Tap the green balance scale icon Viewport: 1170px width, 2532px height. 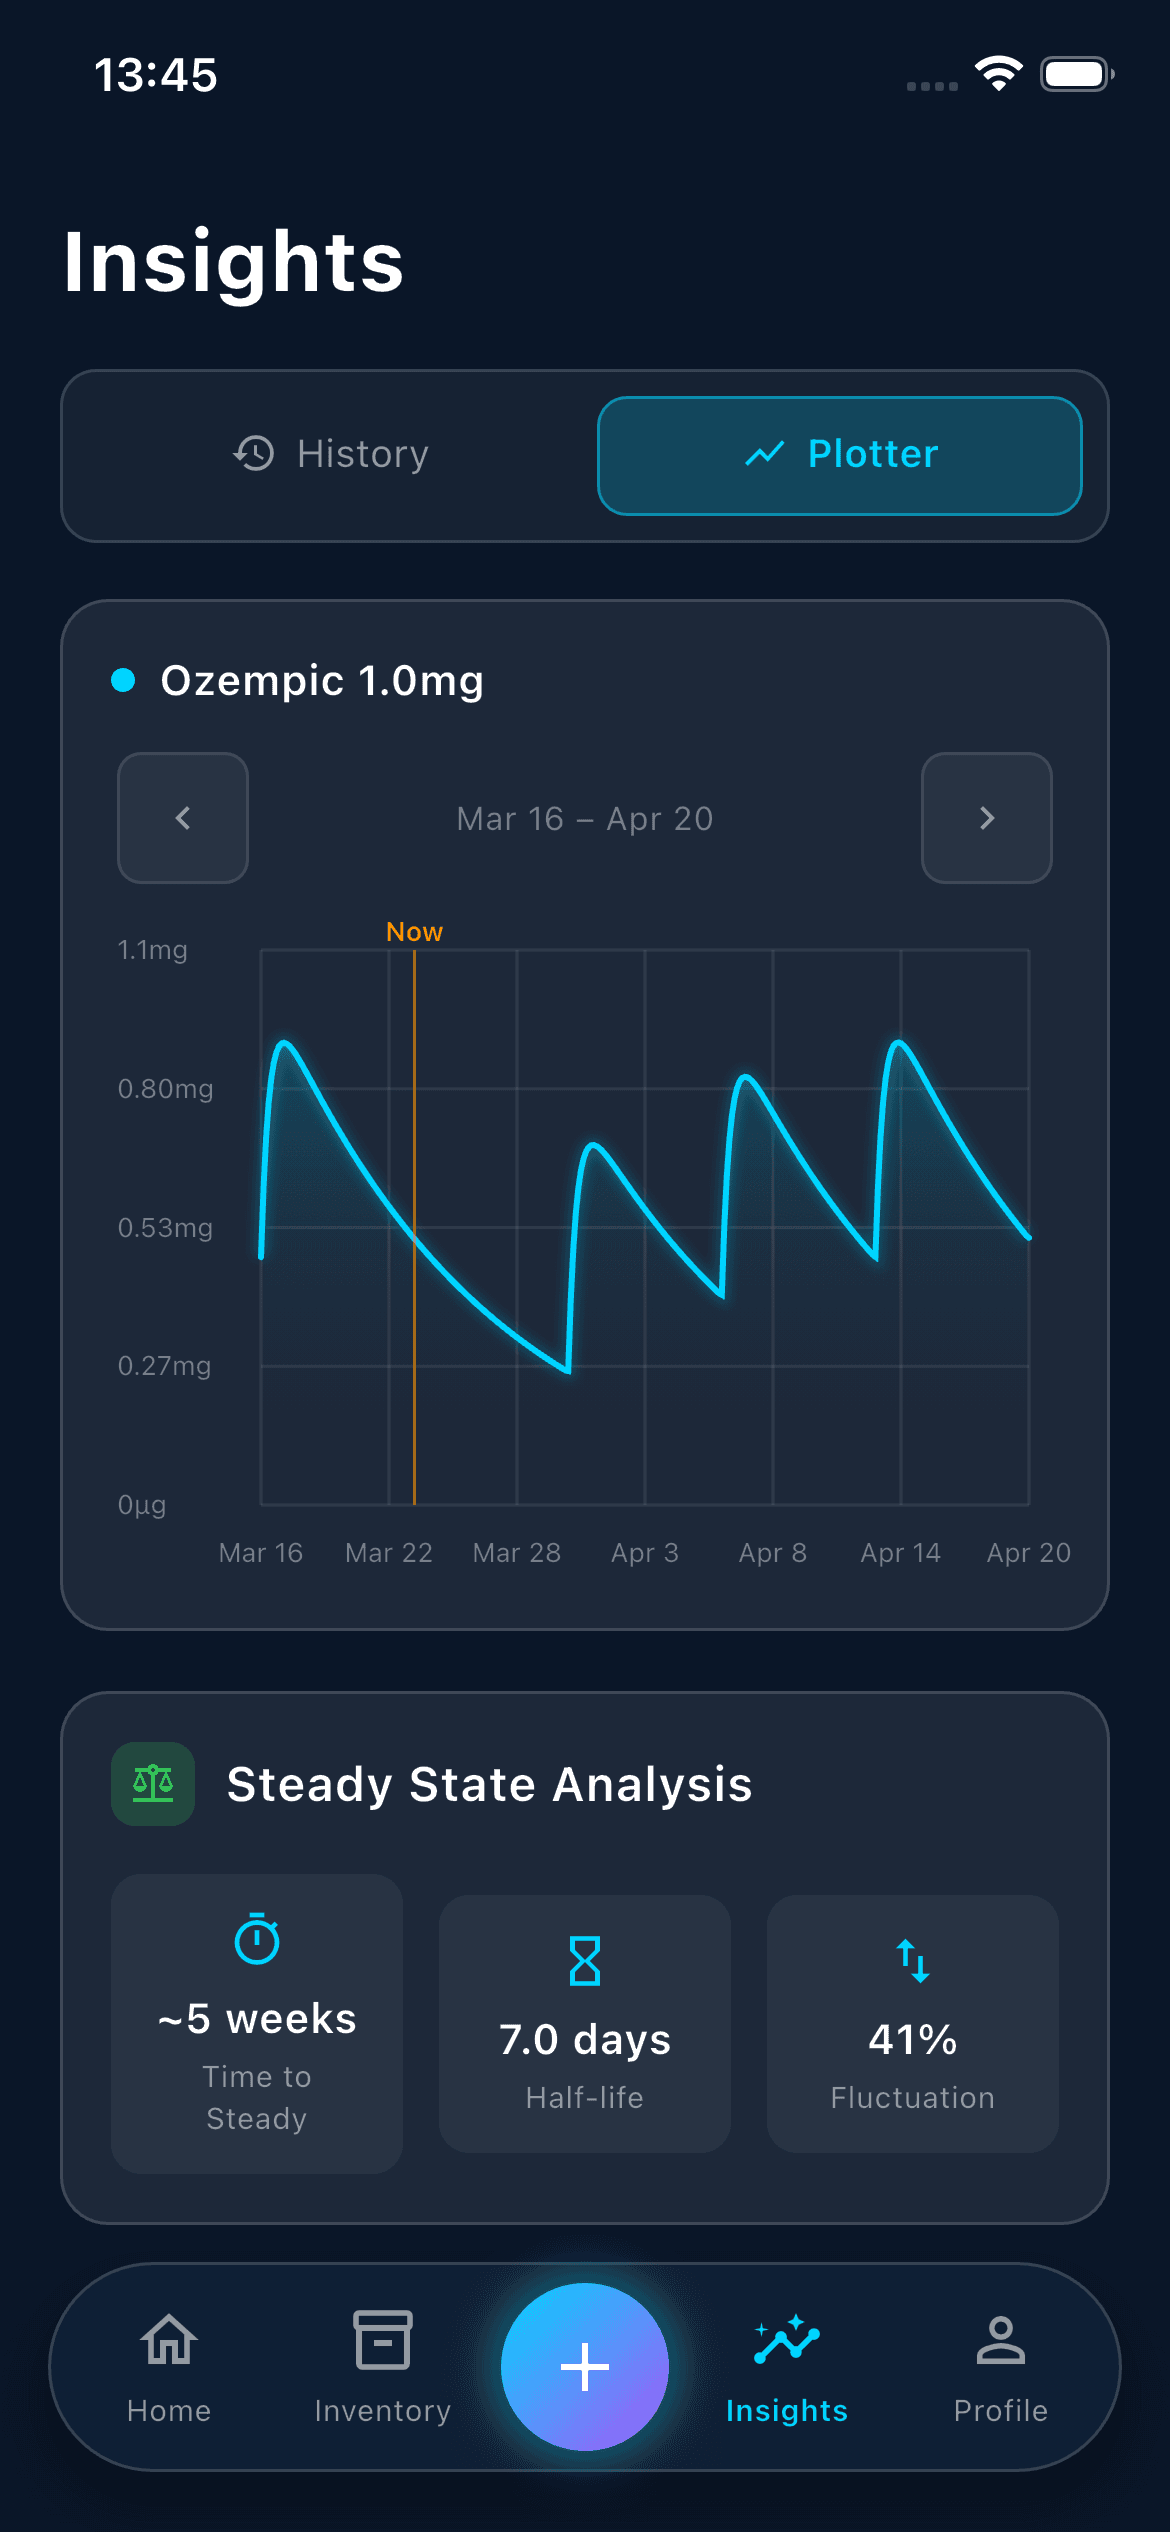click(x=153, y=1784)
